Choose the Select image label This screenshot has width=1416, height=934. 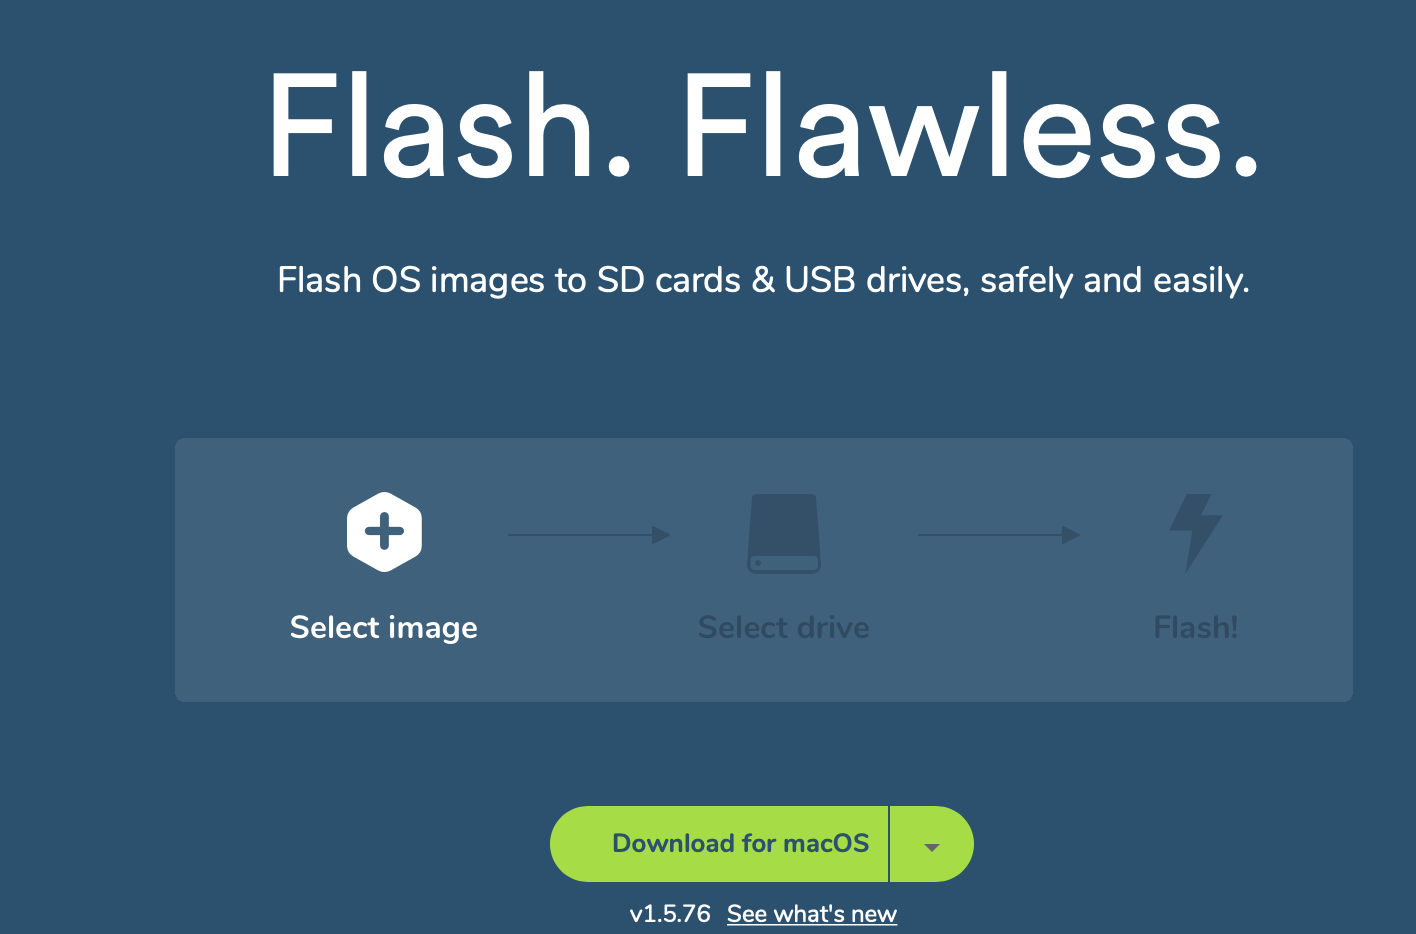[384, 628]
